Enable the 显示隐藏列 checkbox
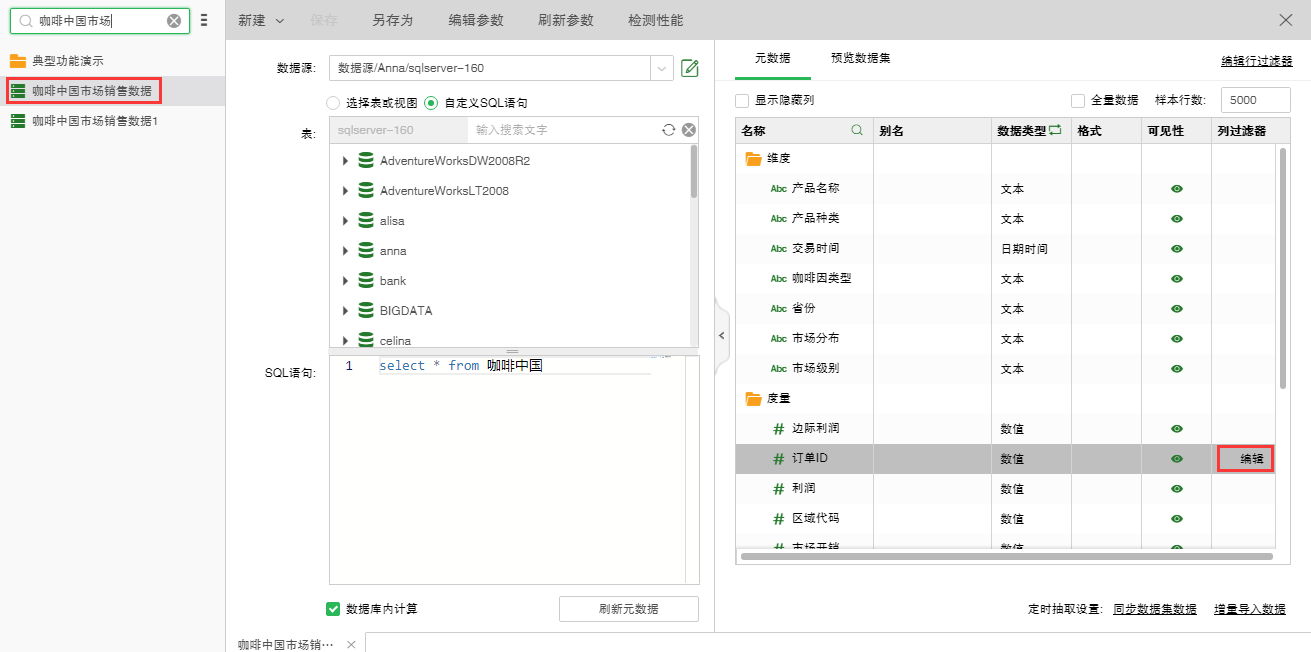 click(742, 100)
